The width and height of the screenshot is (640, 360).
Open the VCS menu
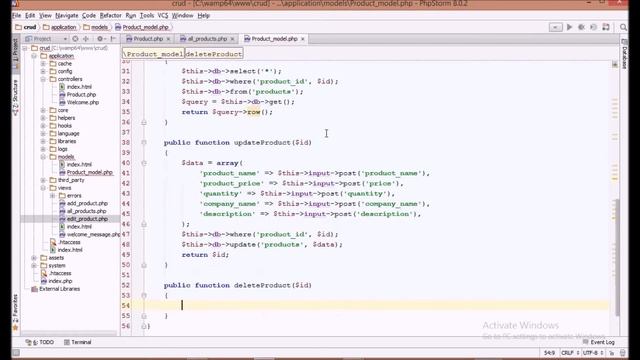pyautogui.click(x=162, y=16)
